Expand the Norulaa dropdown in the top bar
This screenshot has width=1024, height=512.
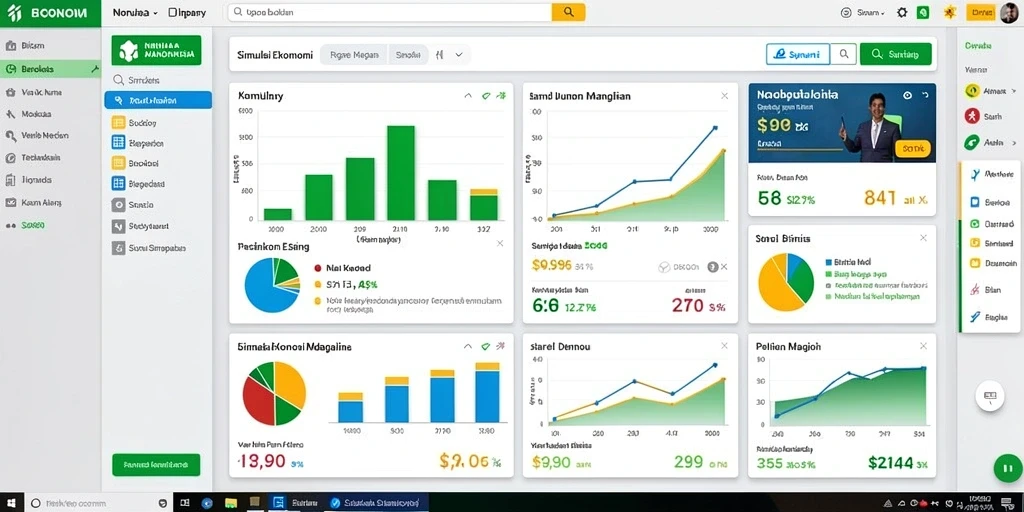(135, 12)
